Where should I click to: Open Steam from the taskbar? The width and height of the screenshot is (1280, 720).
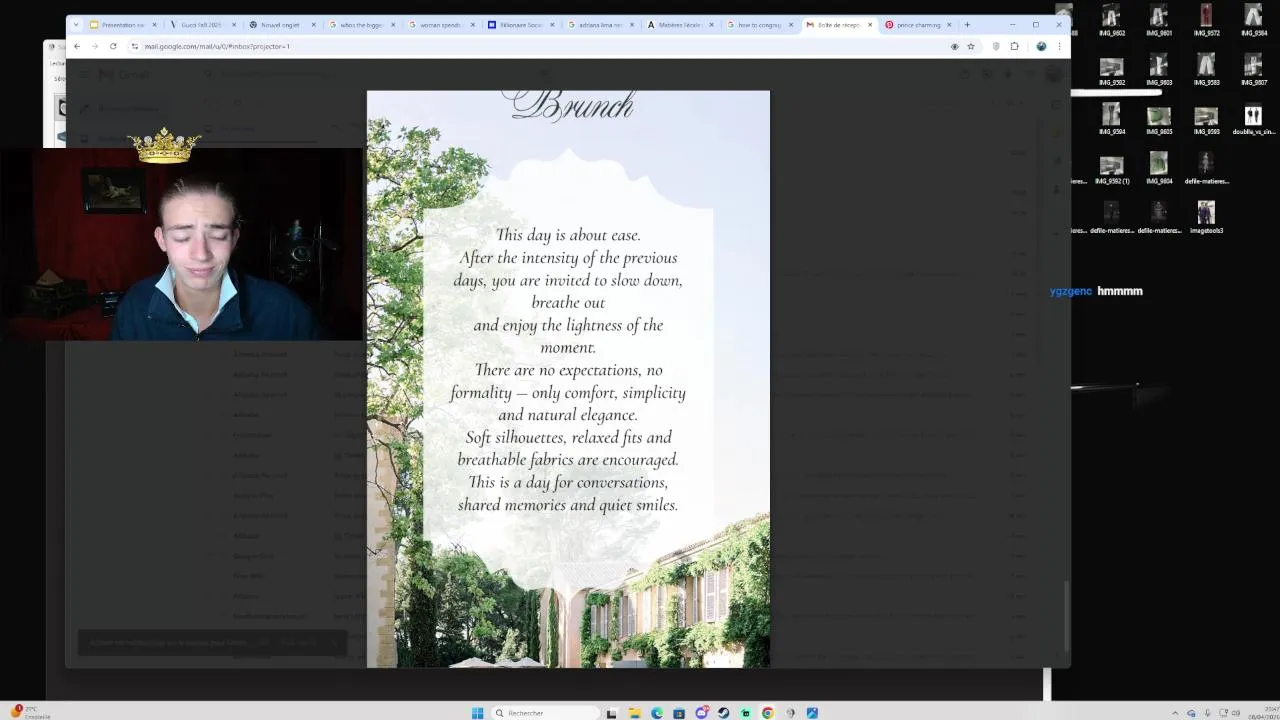[723, 713]
